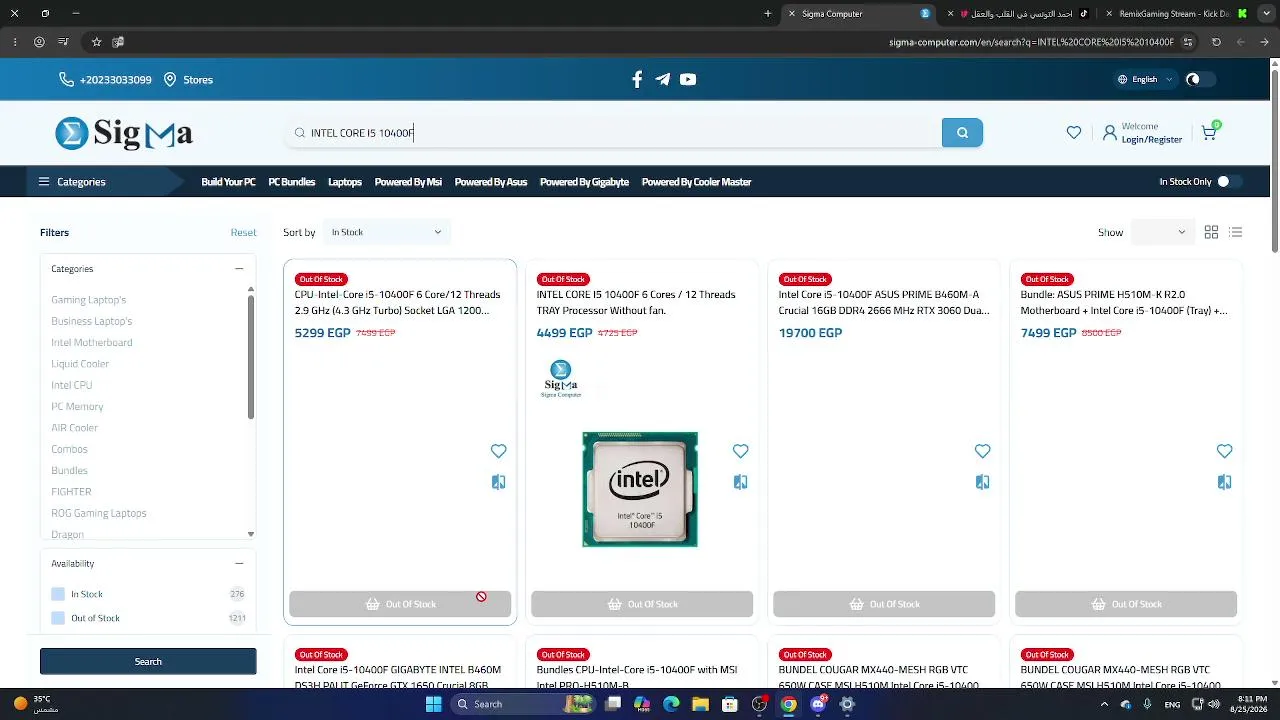The width and height of the screenshot is (1280, 720).
Task: Open Chrome from the taskbar
Action: [789, 704]
